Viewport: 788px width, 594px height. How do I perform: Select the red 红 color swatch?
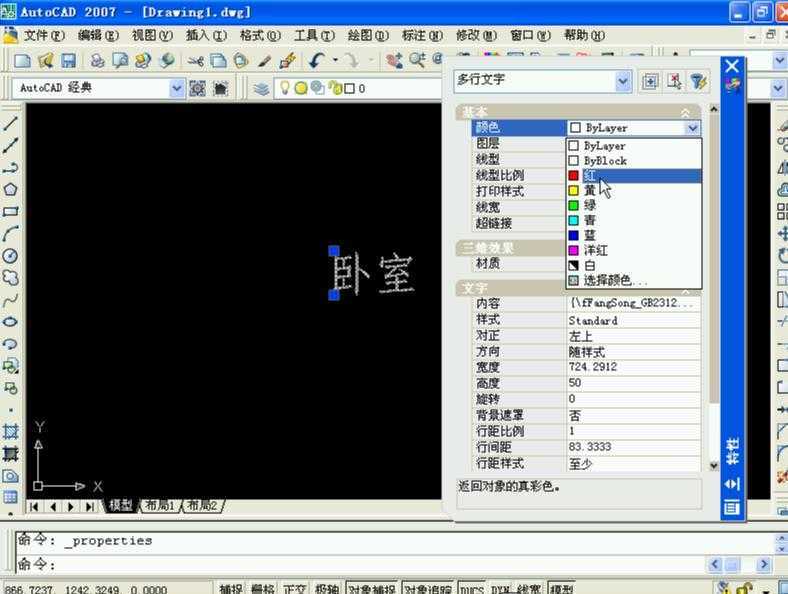coord(573,175)
